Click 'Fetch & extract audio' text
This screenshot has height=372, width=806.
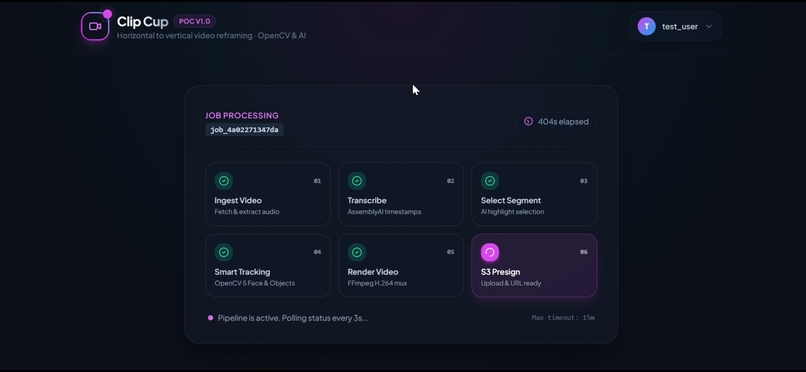click(x=247, y=212)
